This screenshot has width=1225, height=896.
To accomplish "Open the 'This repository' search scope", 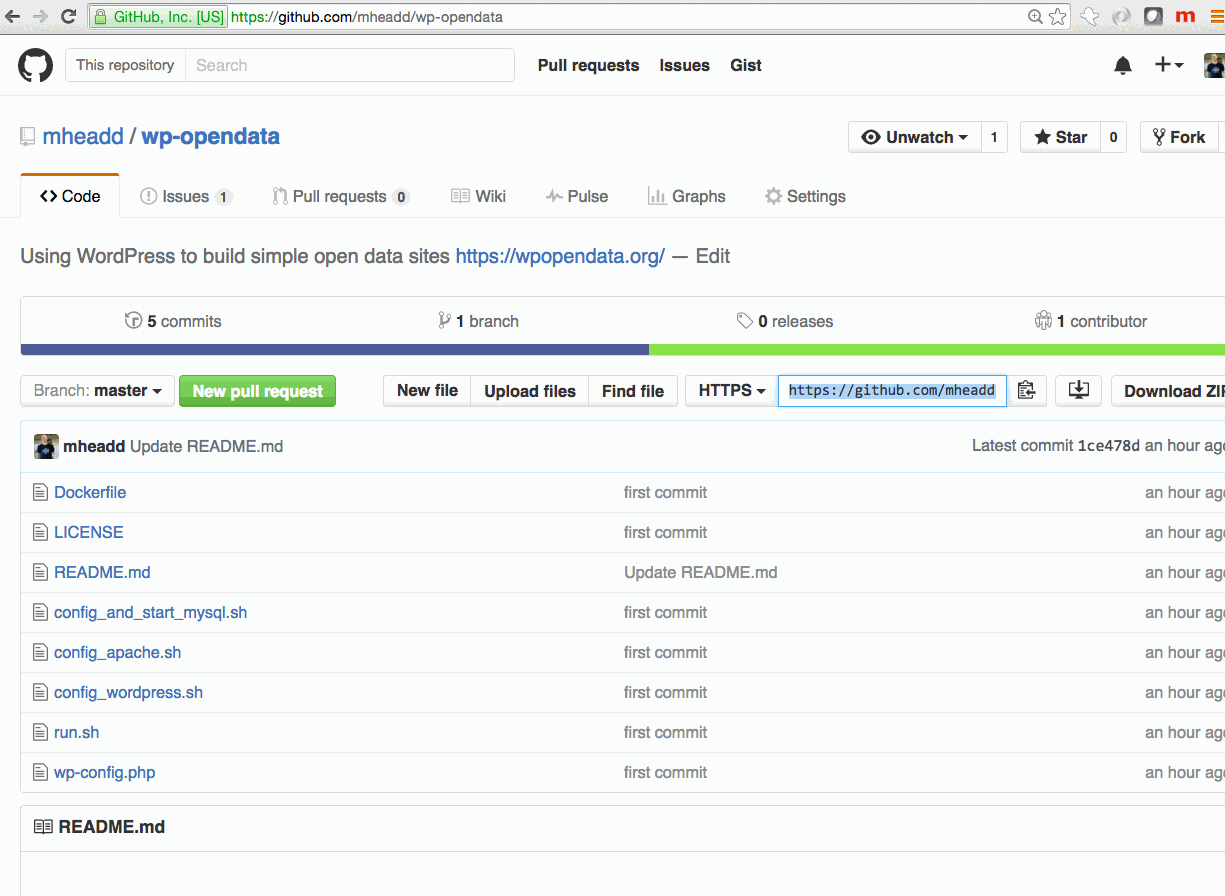I will point(125,65).
